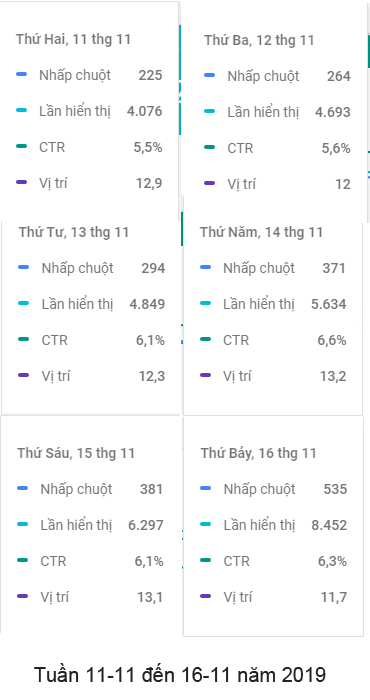Click blue Nhấp chuột marker for 11 thg 11
Viewport: 370px width, 700px height.
21,75
